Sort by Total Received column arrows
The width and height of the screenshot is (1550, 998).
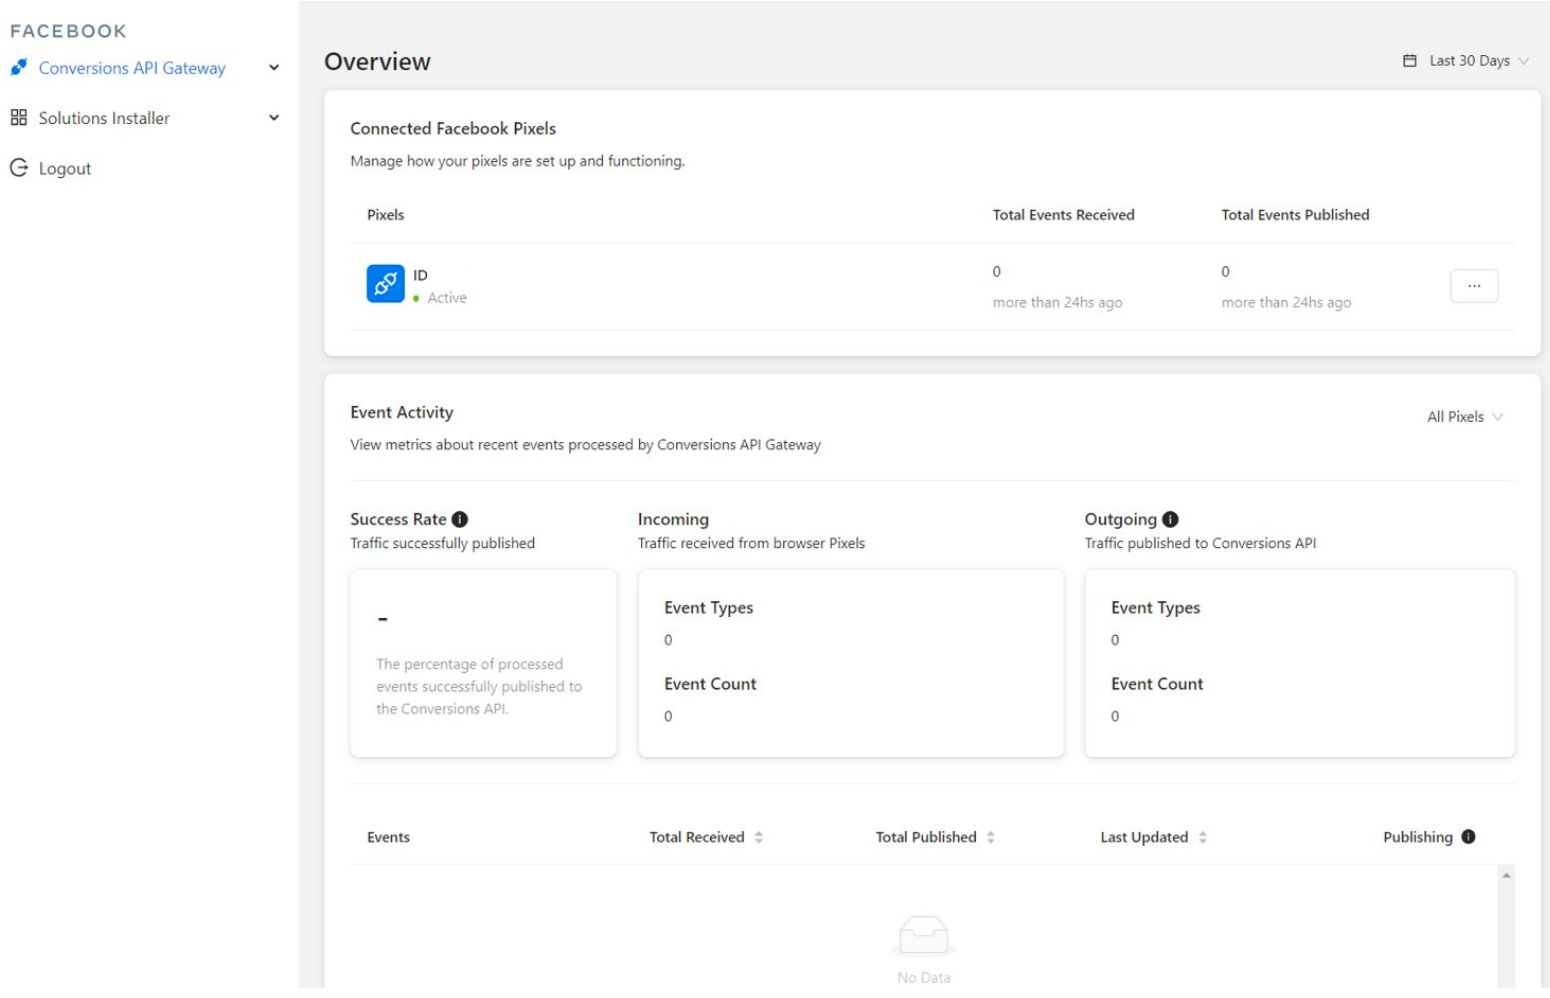pyautogui.click(x=759, y=837)
